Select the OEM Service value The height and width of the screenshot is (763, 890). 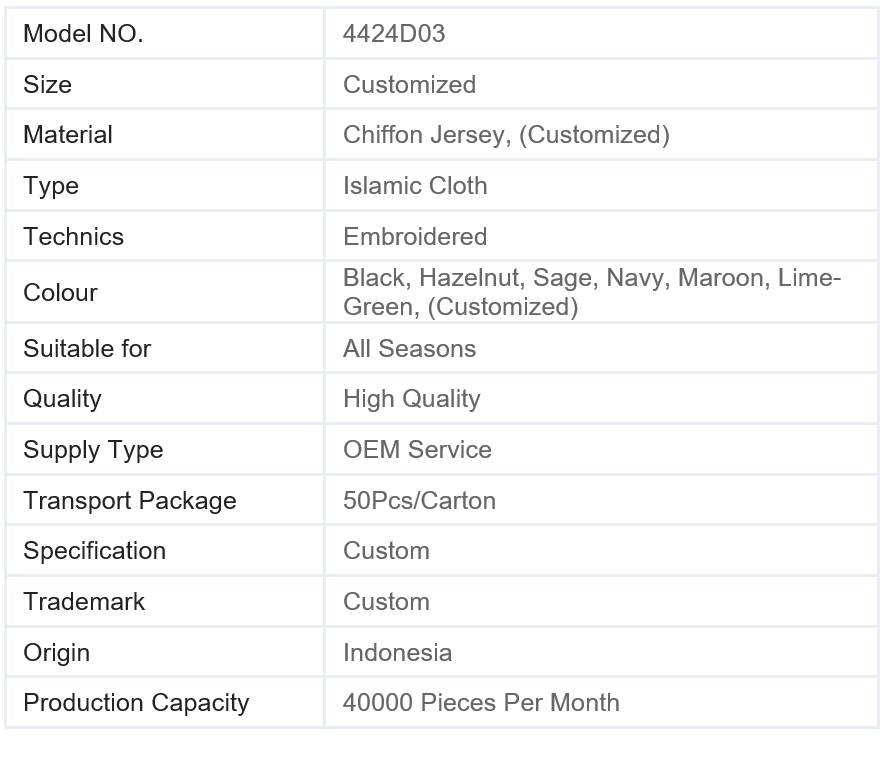click(x=417, y=450)
